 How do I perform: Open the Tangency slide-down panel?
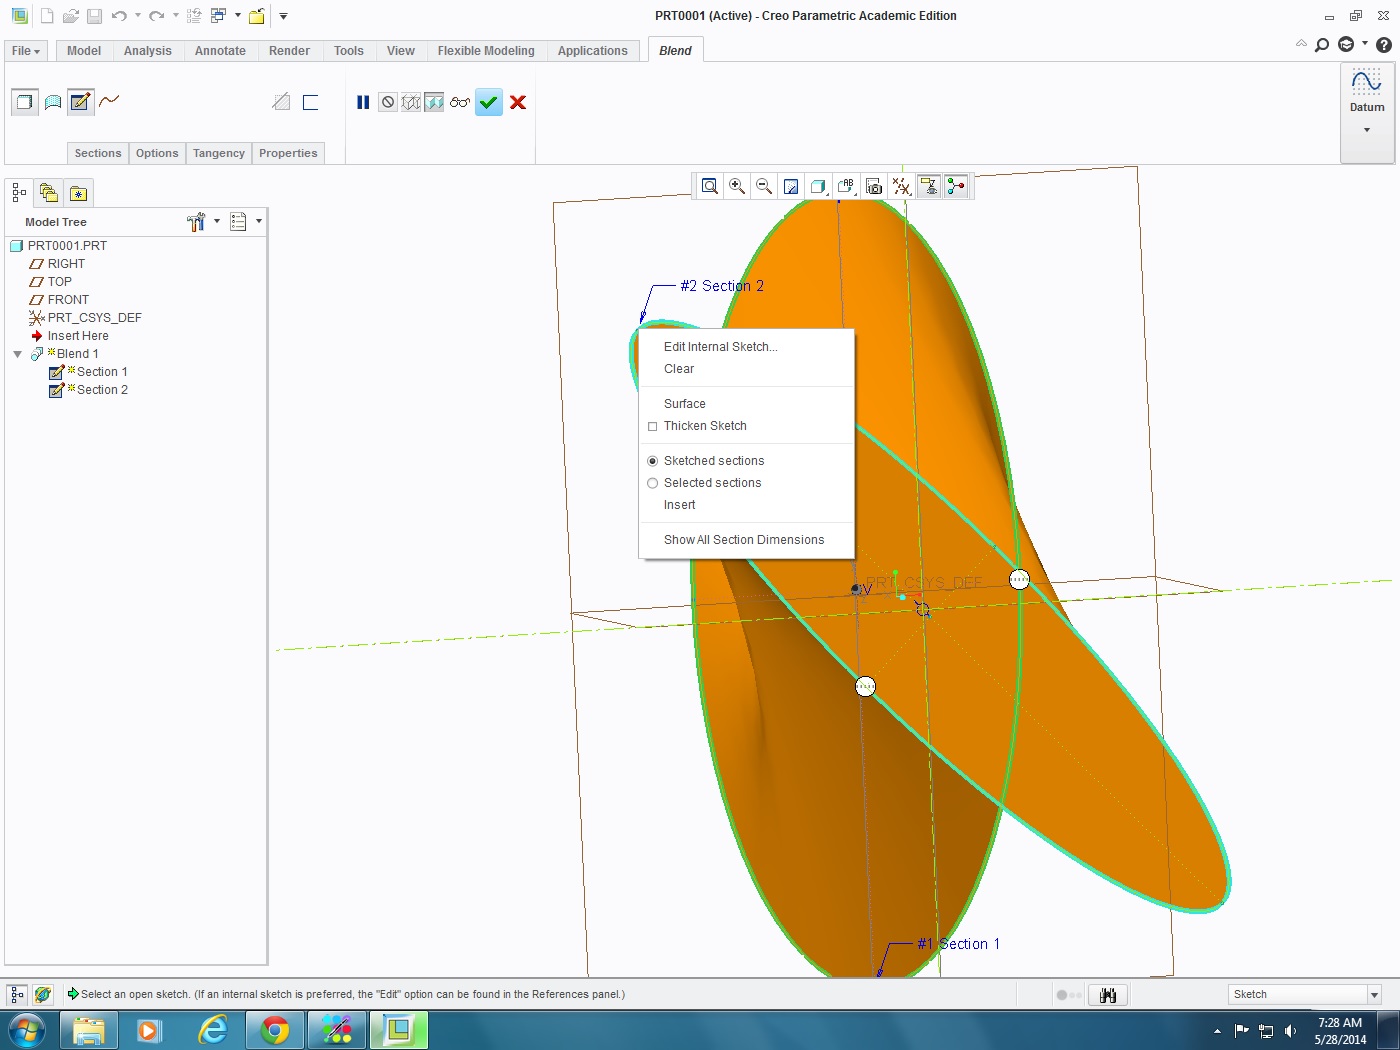(219, 153)
